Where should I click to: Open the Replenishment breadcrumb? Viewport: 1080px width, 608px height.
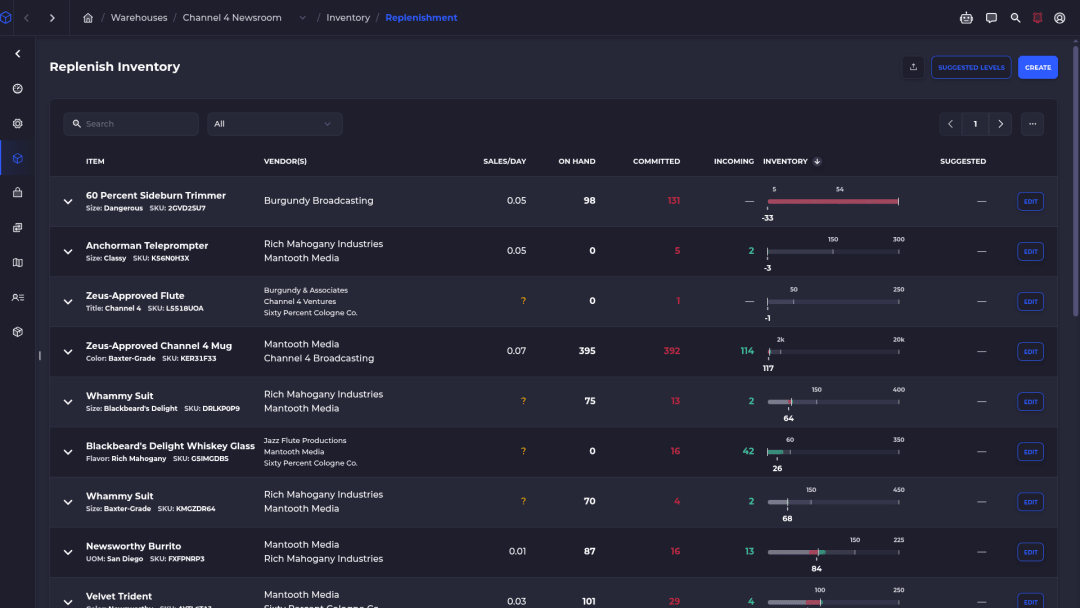[421, 18]
